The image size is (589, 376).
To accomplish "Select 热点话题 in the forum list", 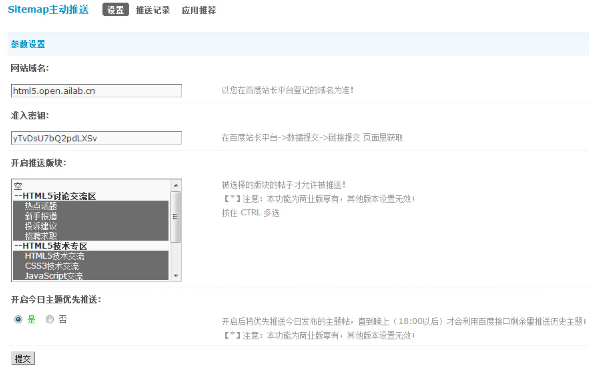I will [91, 206].
